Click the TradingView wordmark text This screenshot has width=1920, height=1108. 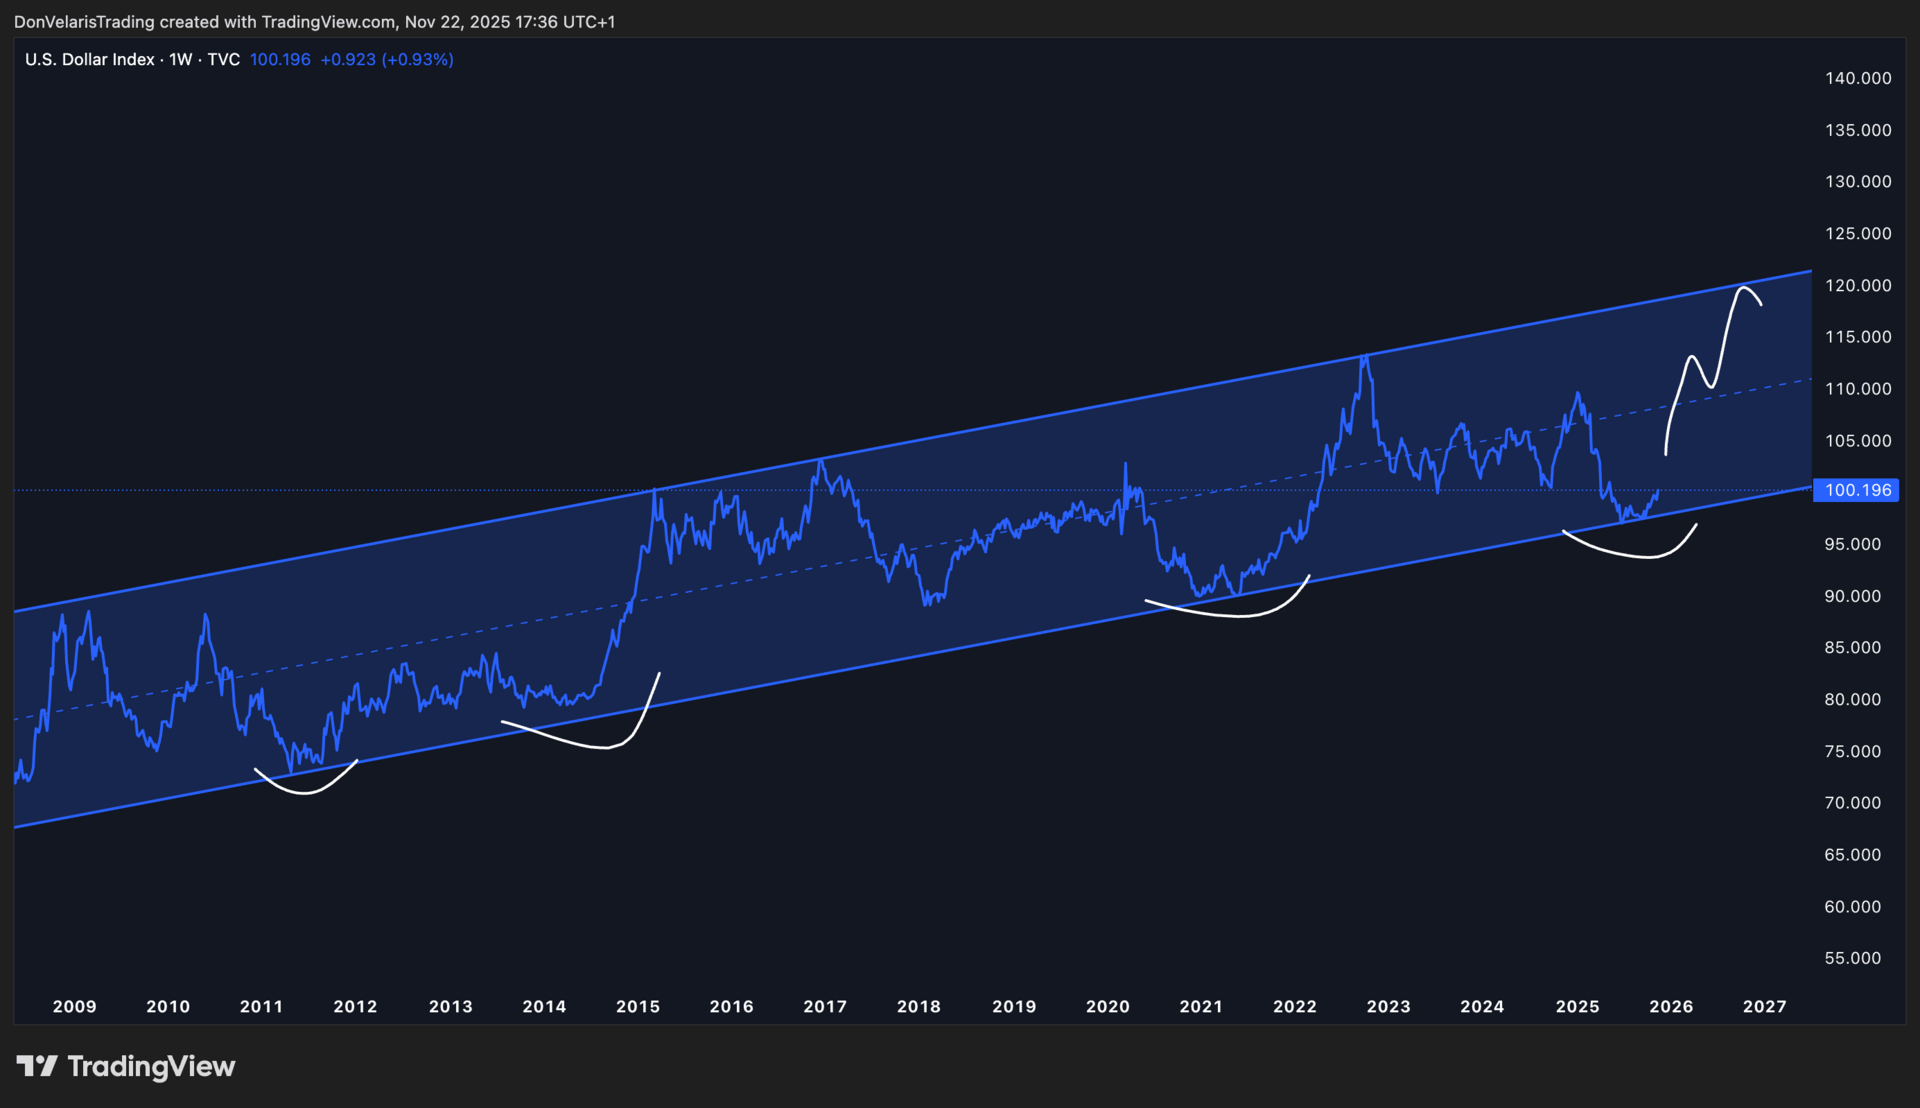pos(151,1066)
